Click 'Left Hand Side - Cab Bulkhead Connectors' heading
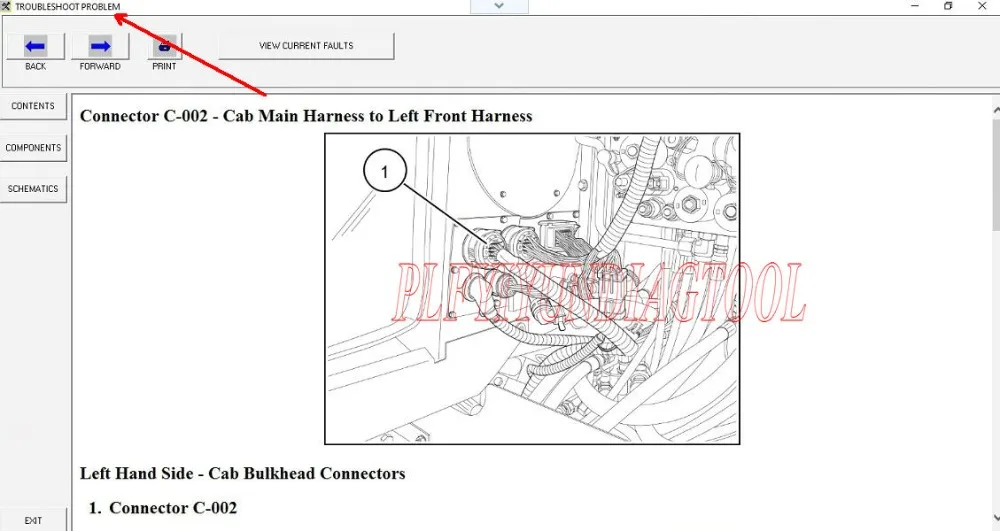Image resolution: width=1000 pixels, height=531 pixels. pos(242,474)
